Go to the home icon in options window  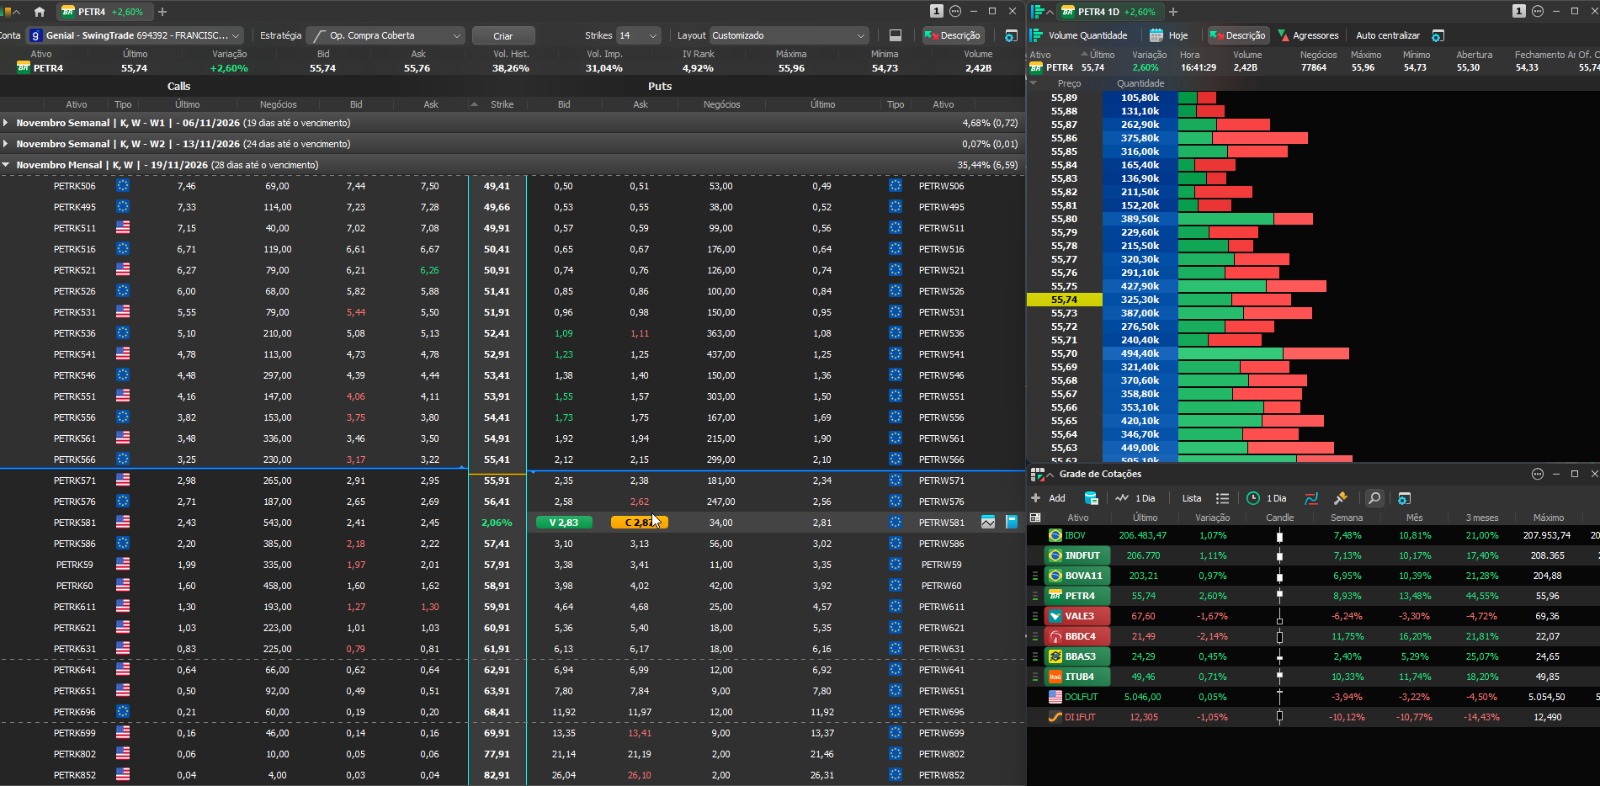click(39, 12)
